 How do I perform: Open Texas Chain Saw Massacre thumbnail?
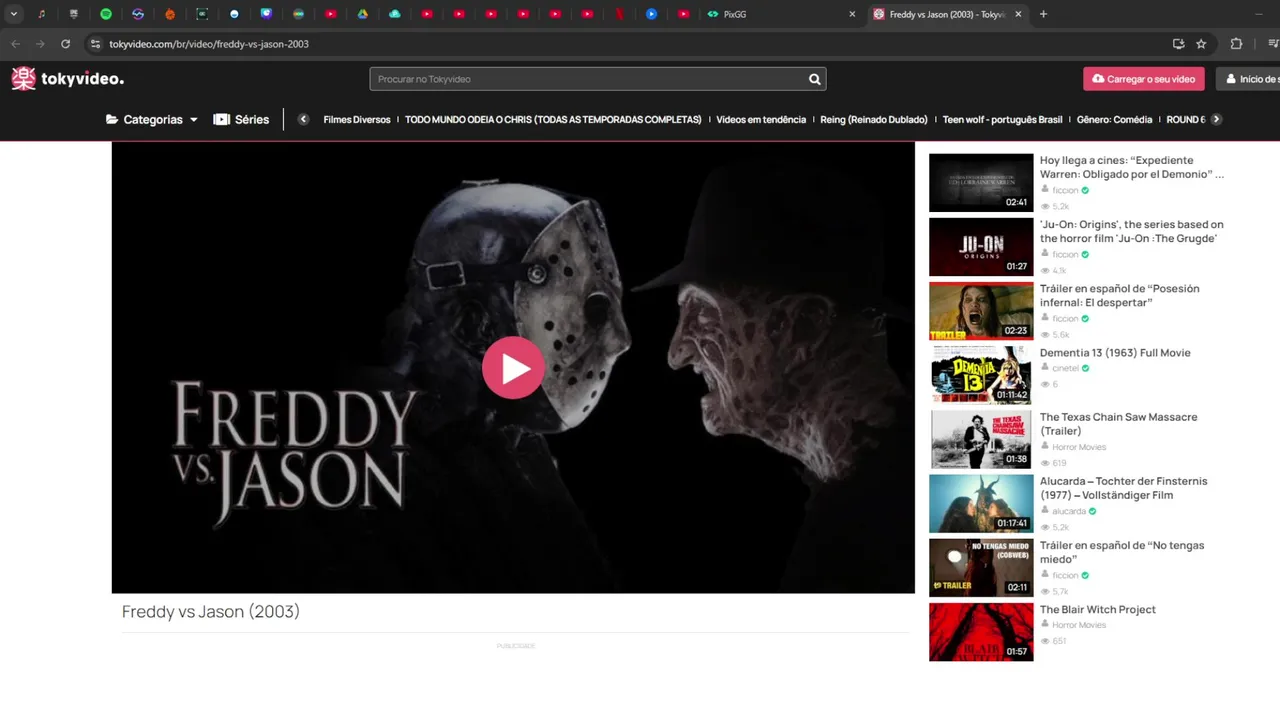981,439
